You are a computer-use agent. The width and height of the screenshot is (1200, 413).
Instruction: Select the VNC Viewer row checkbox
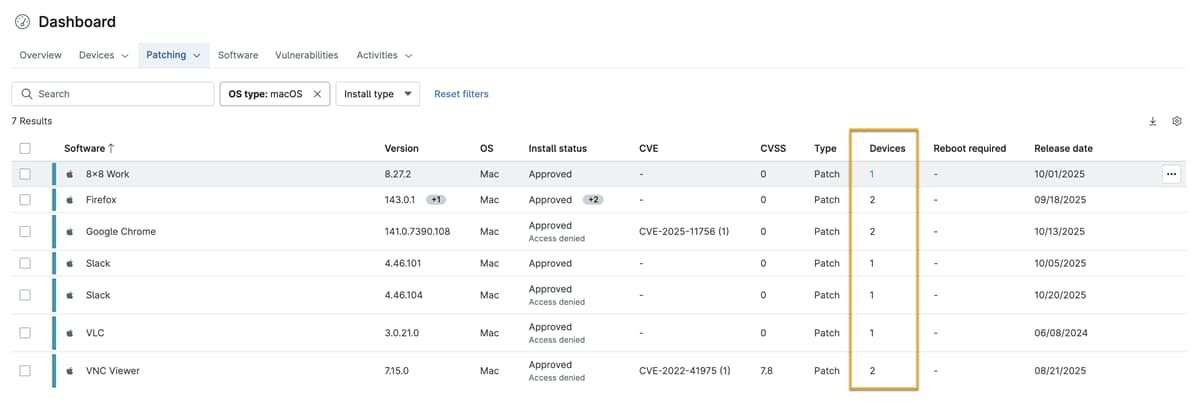[25, 371]
